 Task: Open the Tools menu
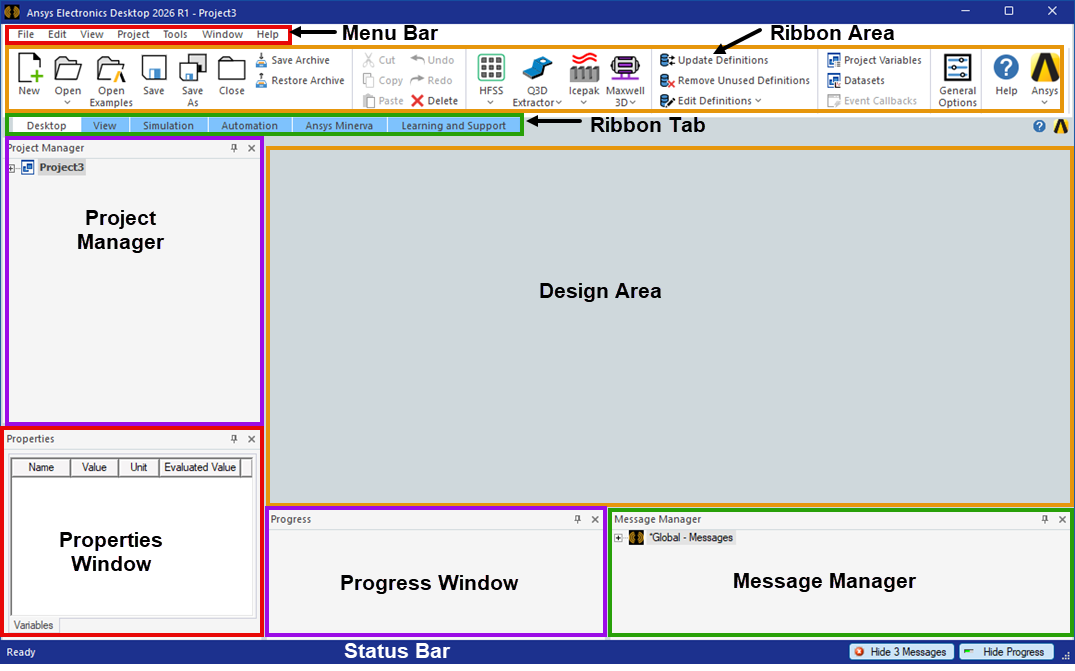175,34
